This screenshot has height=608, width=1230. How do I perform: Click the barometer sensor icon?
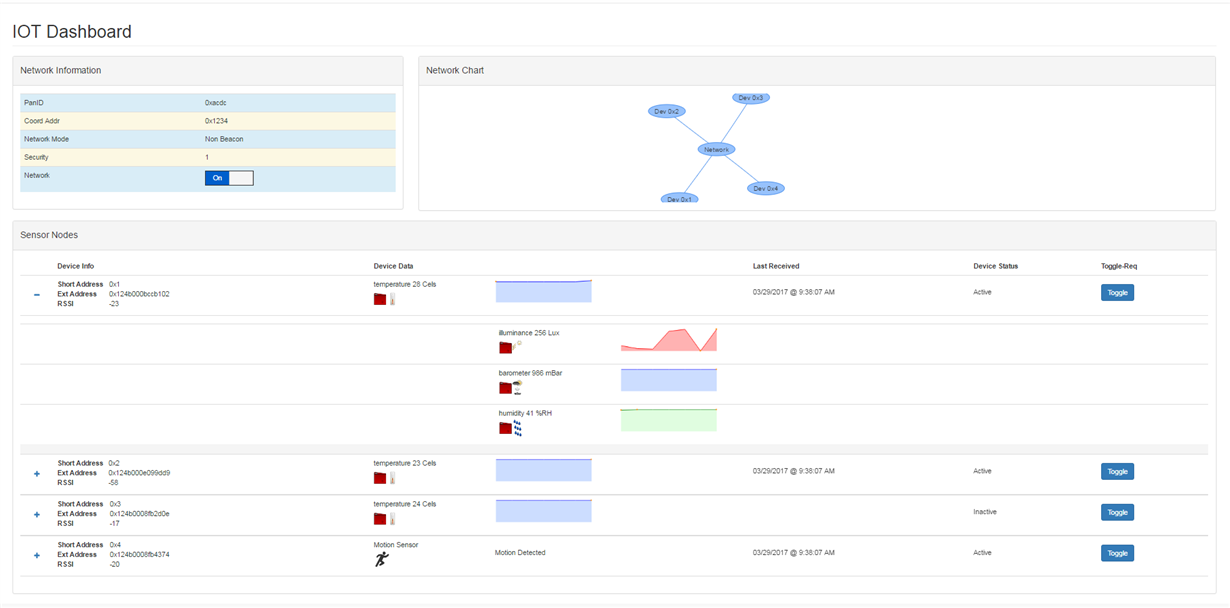[x=518, y=387]
